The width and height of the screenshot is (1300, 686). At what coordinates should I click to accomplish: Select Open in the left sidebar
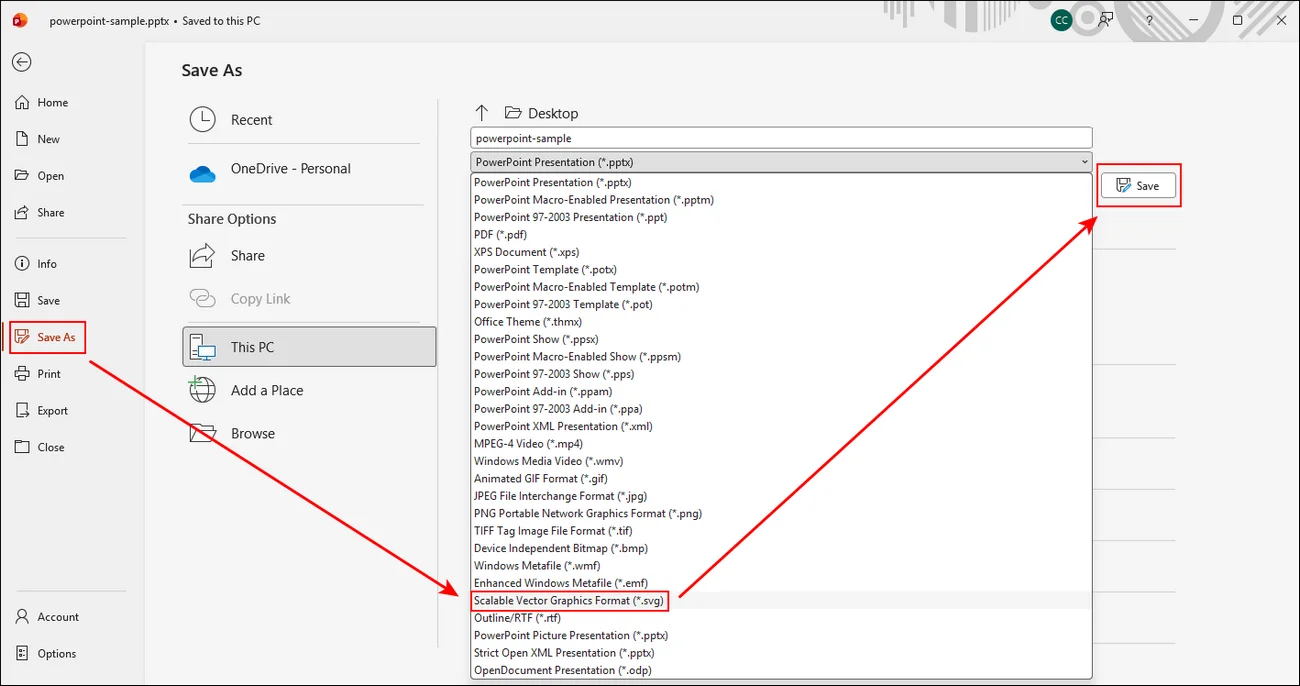pyautogui.click(x=40, y=176)
